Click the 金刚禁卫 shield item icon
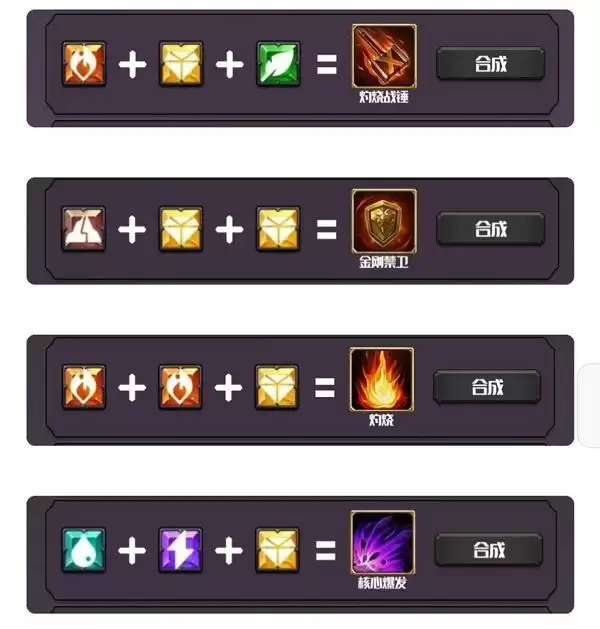Viewport: 600px width, 629px height. pos(384,221)
